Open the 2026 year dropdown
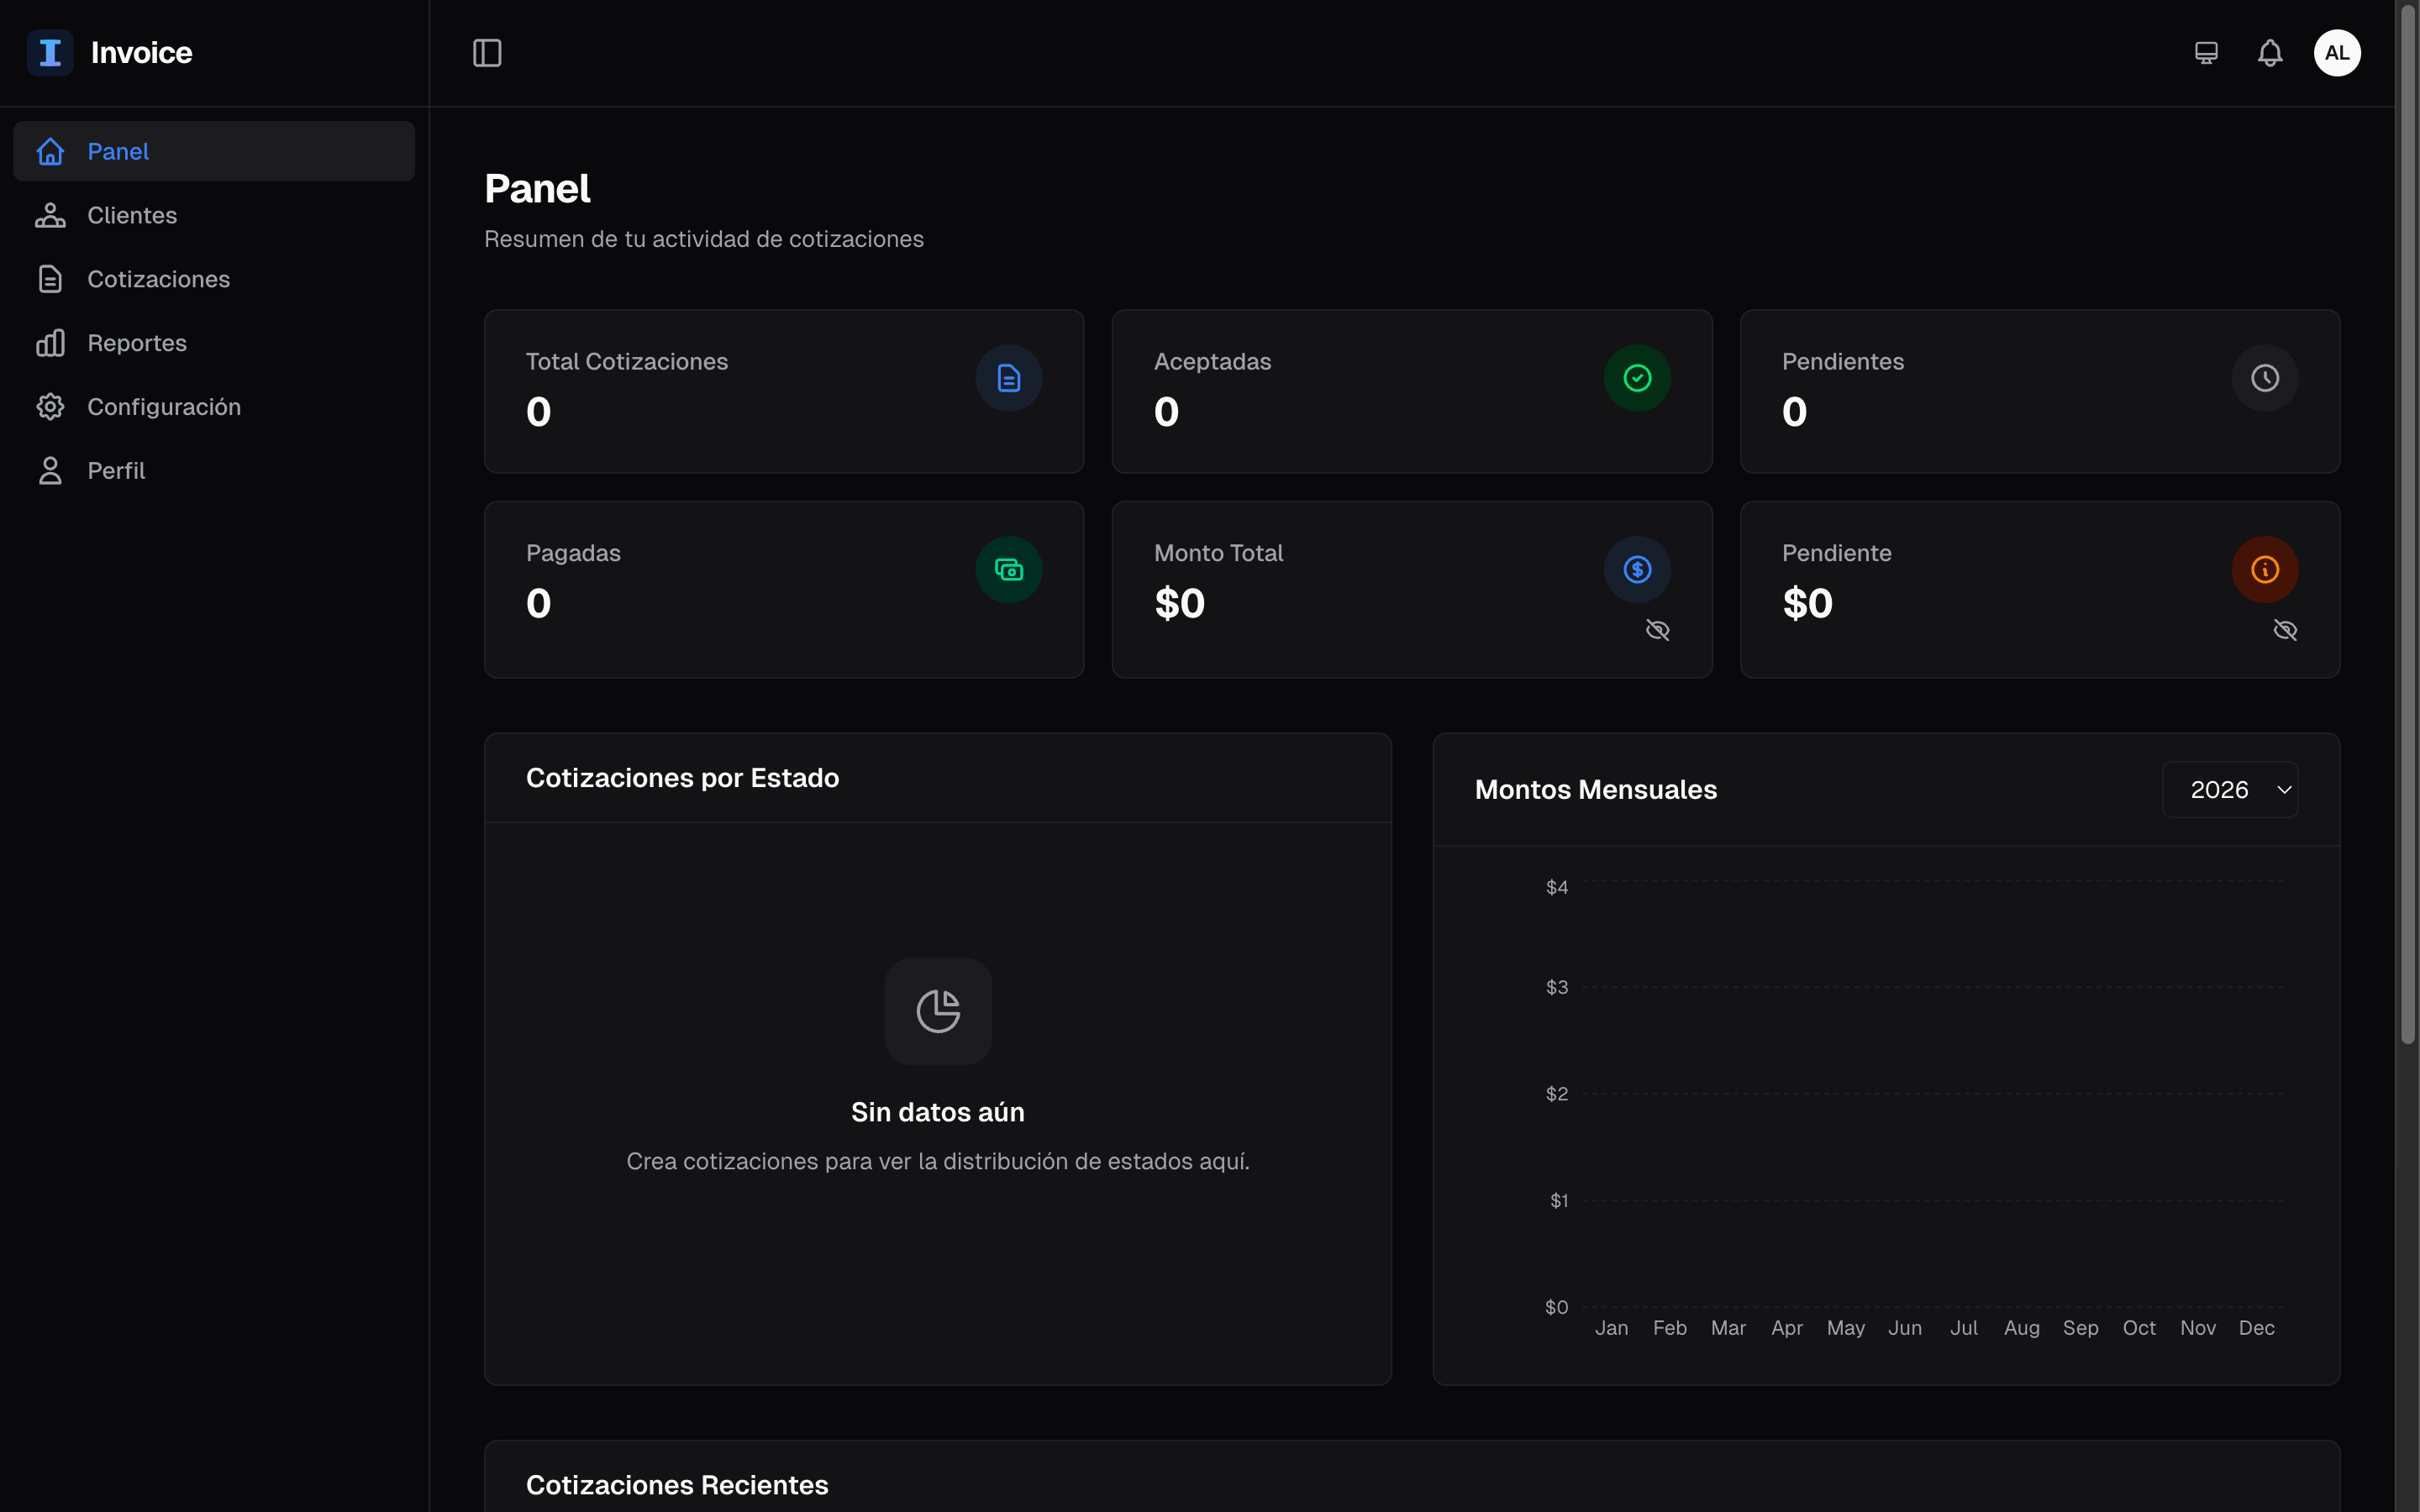Viewport: 2420px width, 1512px height. (2231, 789)
